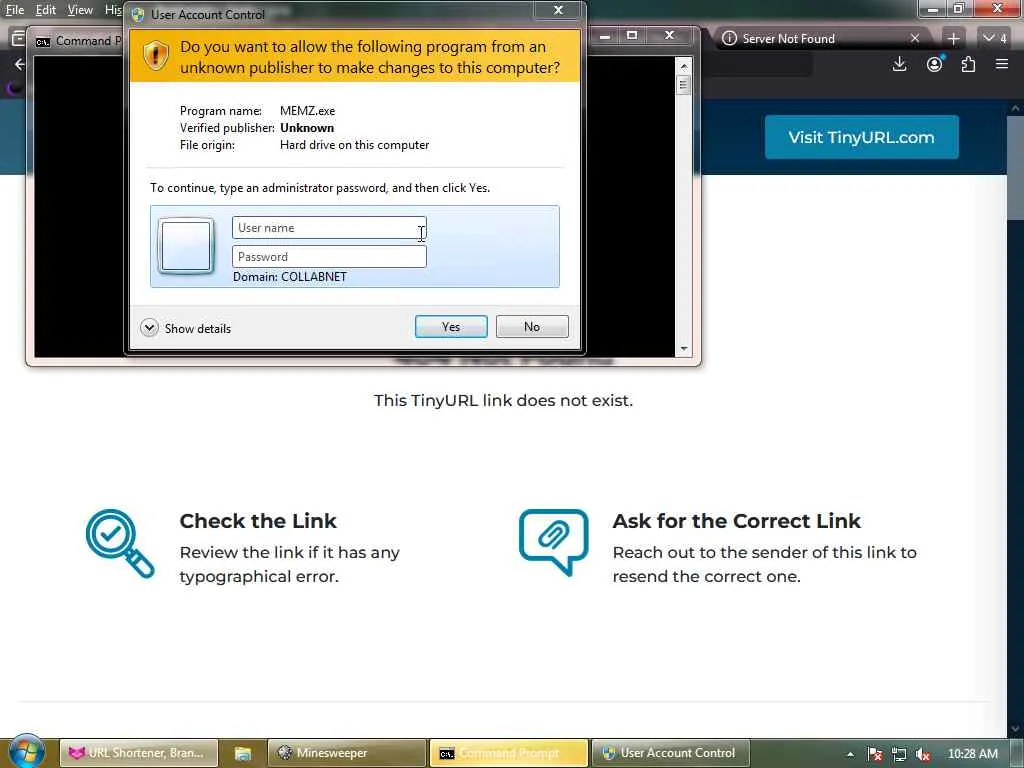
Task: Open the Windows Explorer taskbar icon
Action: tap(242, 753)
